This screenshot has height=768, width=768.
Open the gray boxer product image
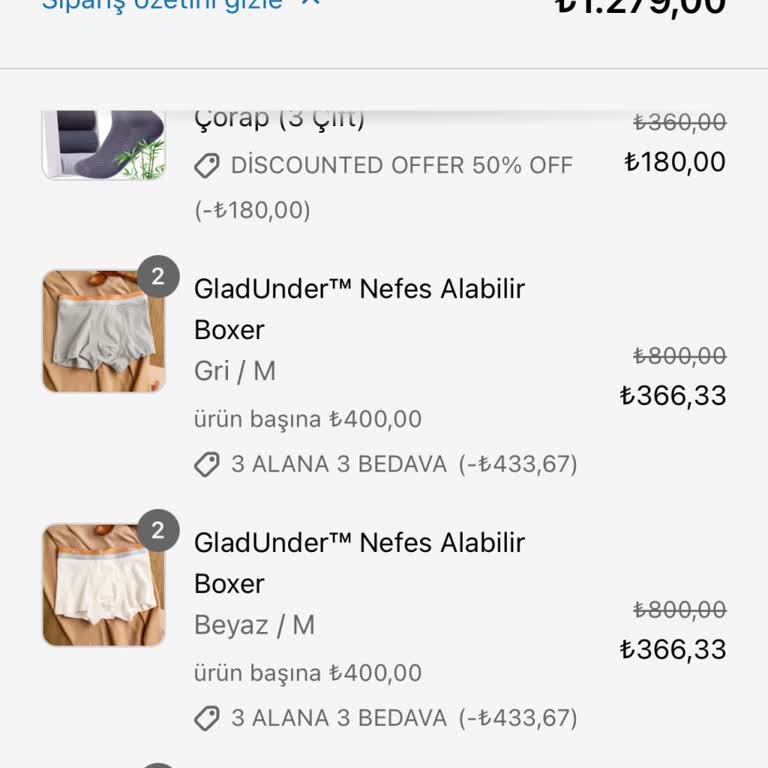tap(103, 331)
